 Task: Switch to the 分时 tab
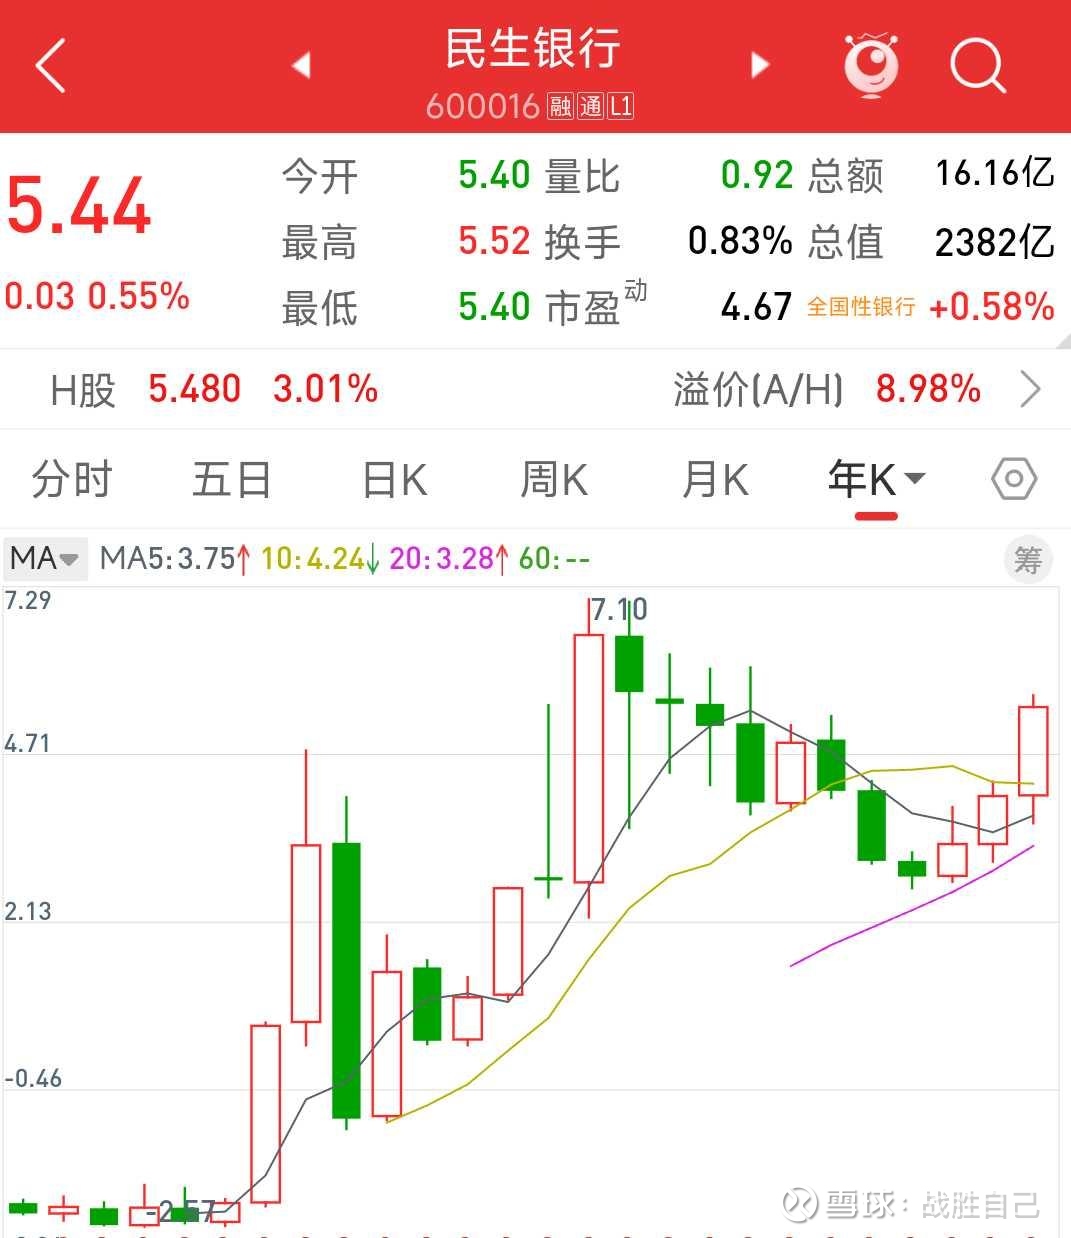[x=71, y=480]
